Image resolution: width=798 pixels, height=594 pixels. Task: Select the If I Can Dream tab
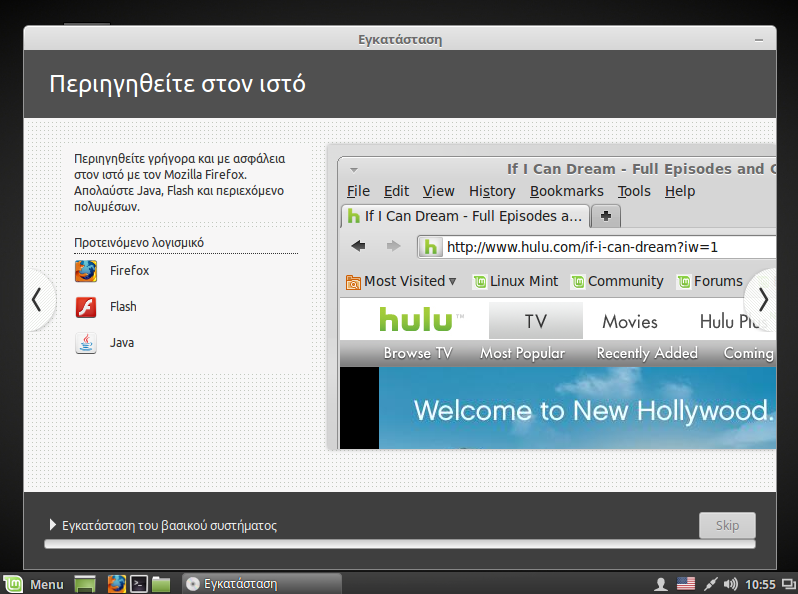465,216
